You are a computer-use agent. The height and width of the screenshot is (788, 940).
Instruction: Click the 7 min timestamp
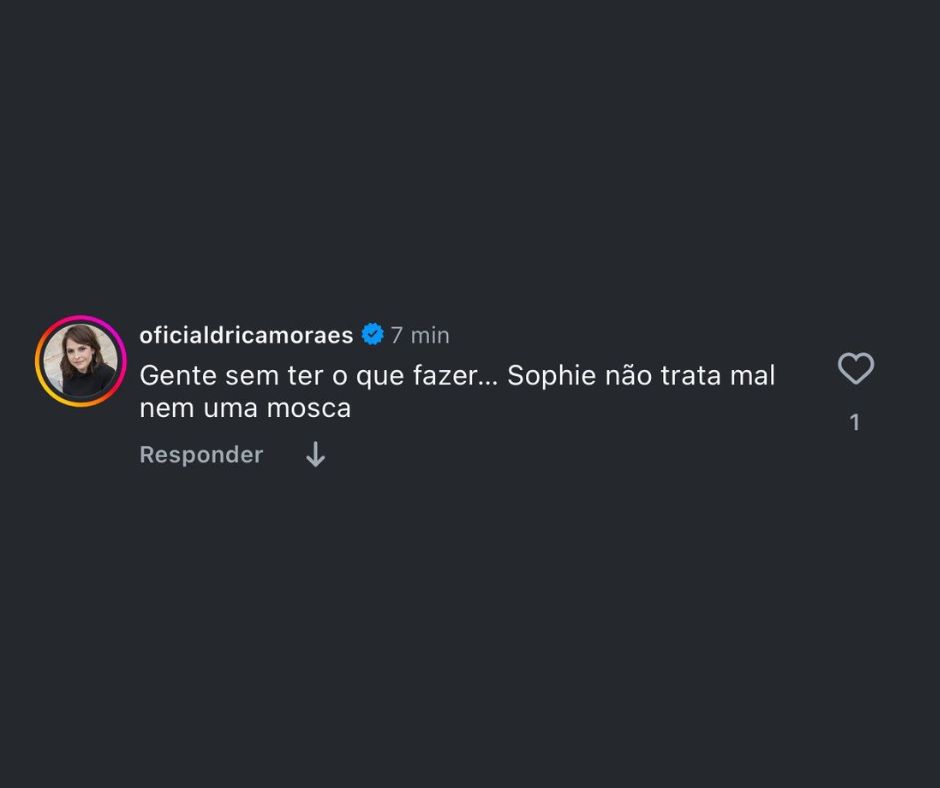tap(420, 335)
